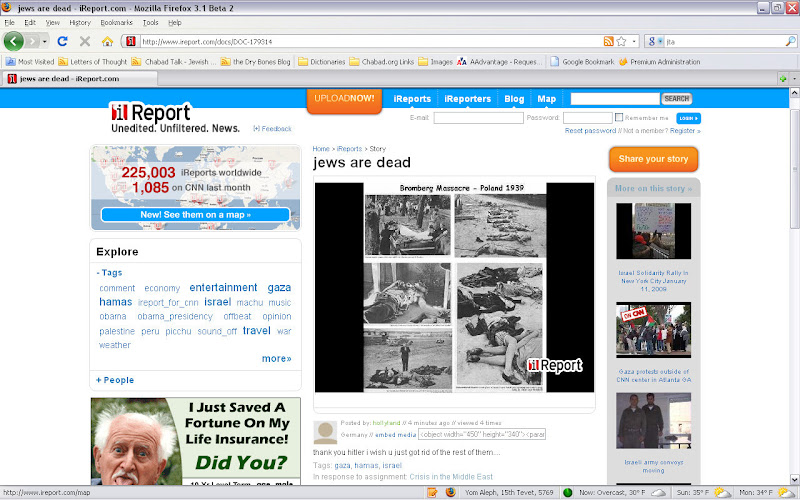Click the search magnifier icon in Firefox toolbar
This screenshot has width=800, height=500.
(x=790, y=41)
